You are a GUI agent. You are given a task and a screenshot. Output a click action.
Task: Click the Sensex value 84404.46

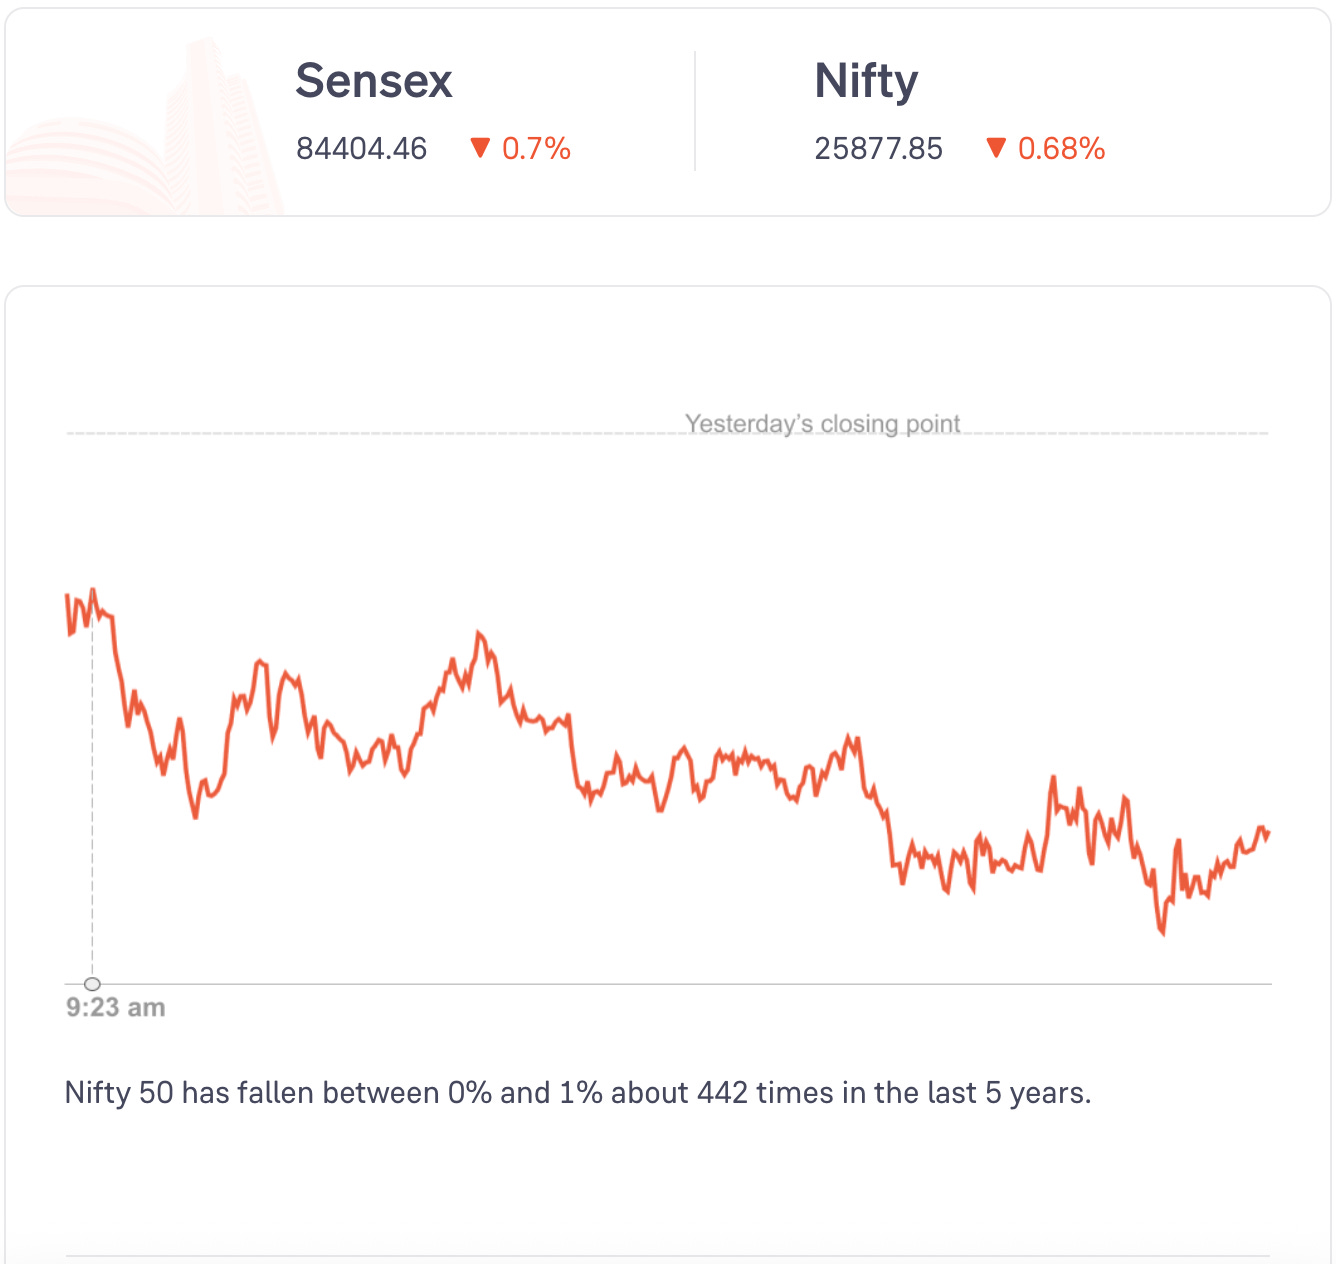tap(361, 149)
